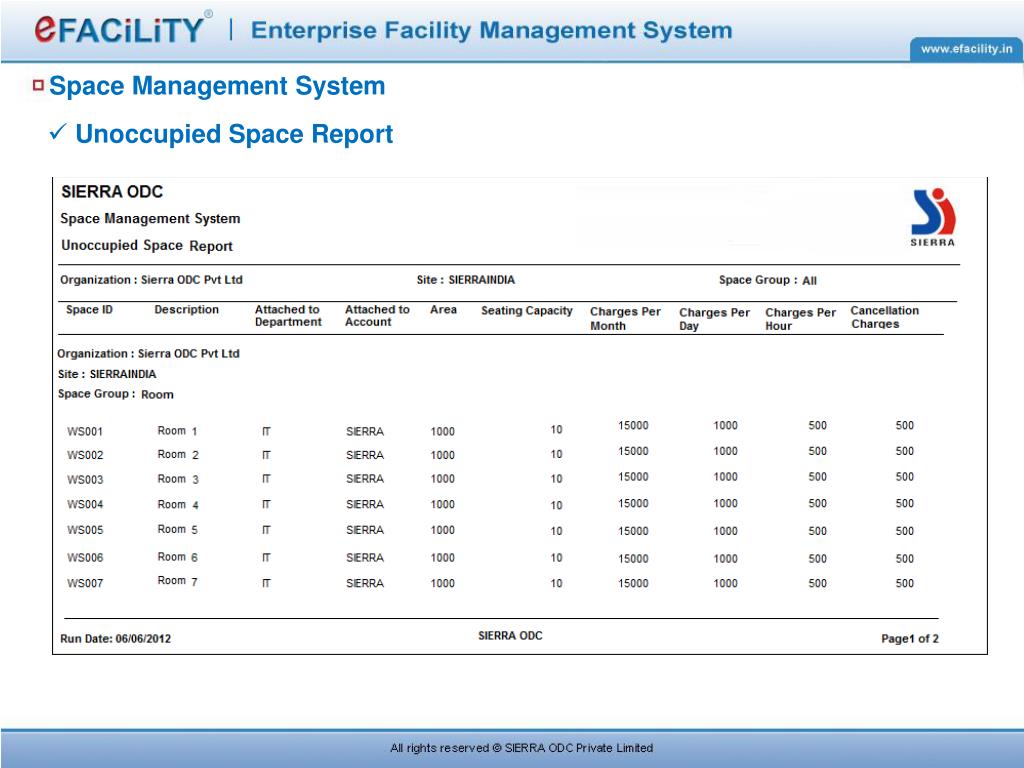Select space ID WS007

click(x=85, y=583)
